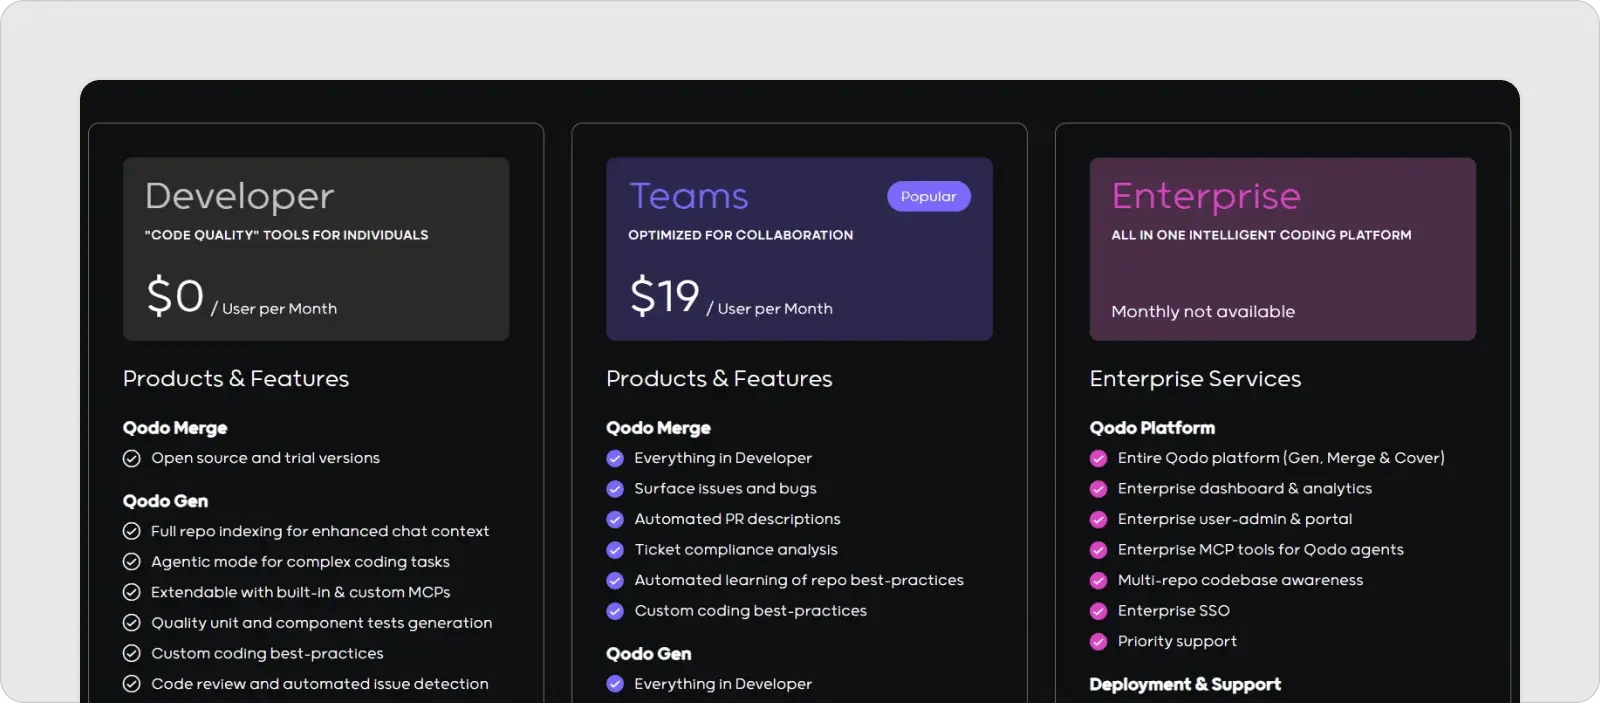Click 'Agentic mode for complex coding tasks'
Image resolution: width=1600 pixels, height=703 pixels.
tap(300, 562)
